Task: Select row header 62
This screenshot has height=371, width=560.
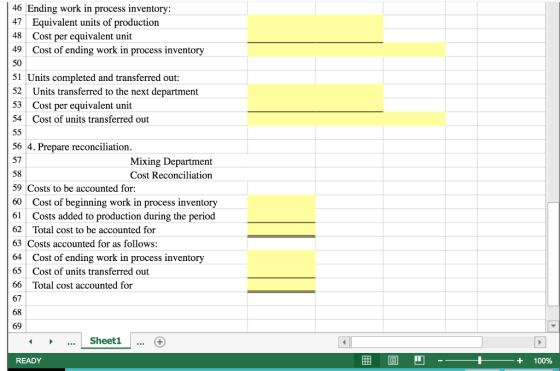Action: pyautogui.click(x=17, y=229)
